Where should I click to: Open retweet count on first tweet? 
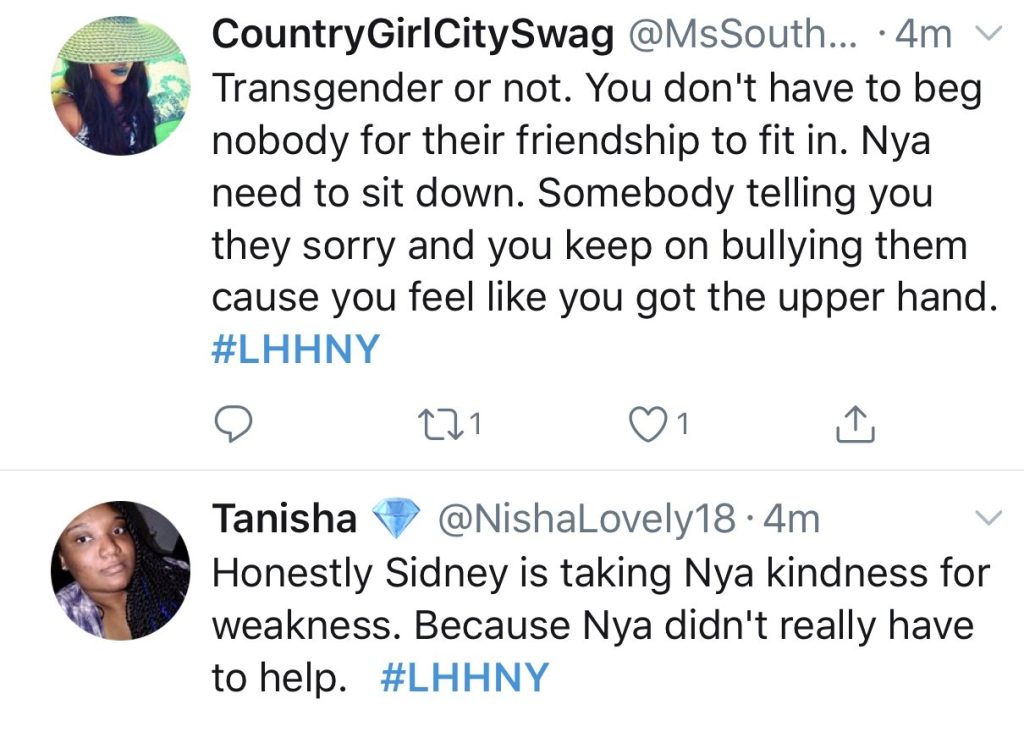pos(476,424)
